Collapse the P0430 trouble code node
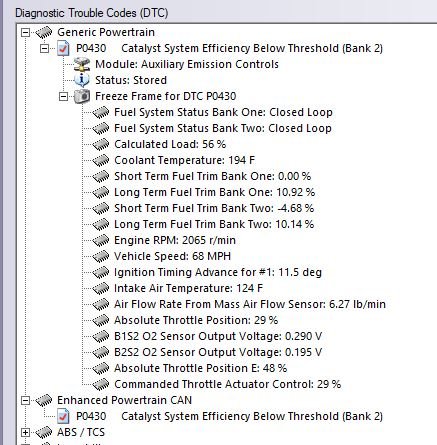The image size is (437, 445). [x=44, y=48]
